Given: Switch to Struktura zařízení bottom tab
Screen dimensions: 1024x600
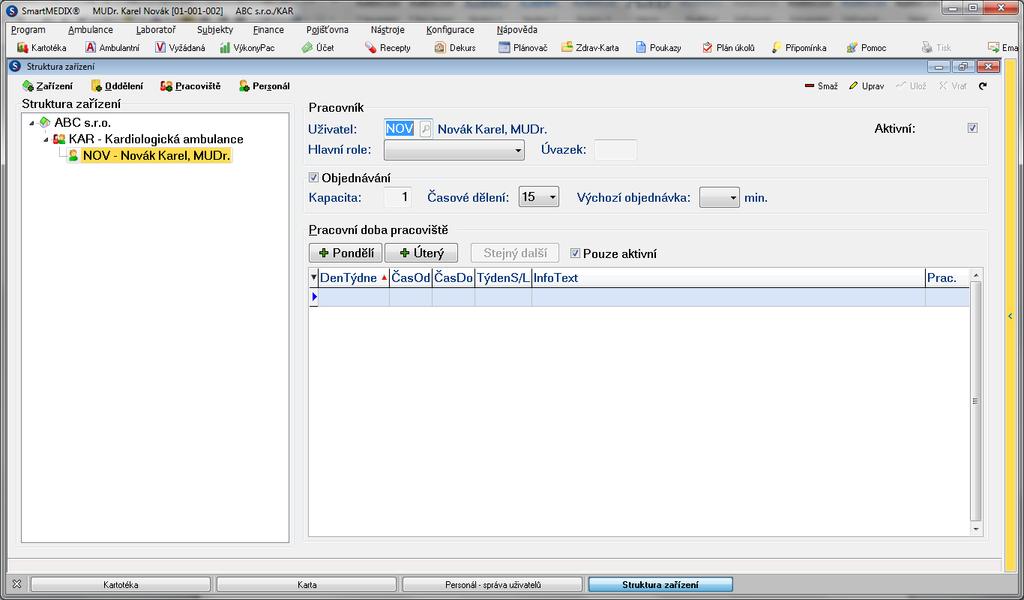Looking at the screenshot, I should click(x=660, y=584).
